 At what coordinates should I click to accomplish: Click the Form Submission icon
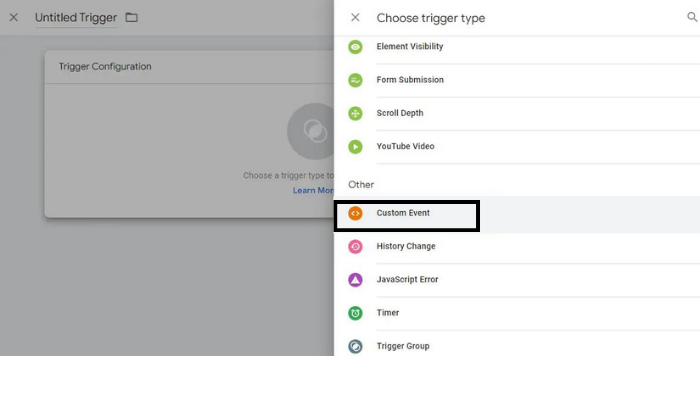(x=355, y=80)
